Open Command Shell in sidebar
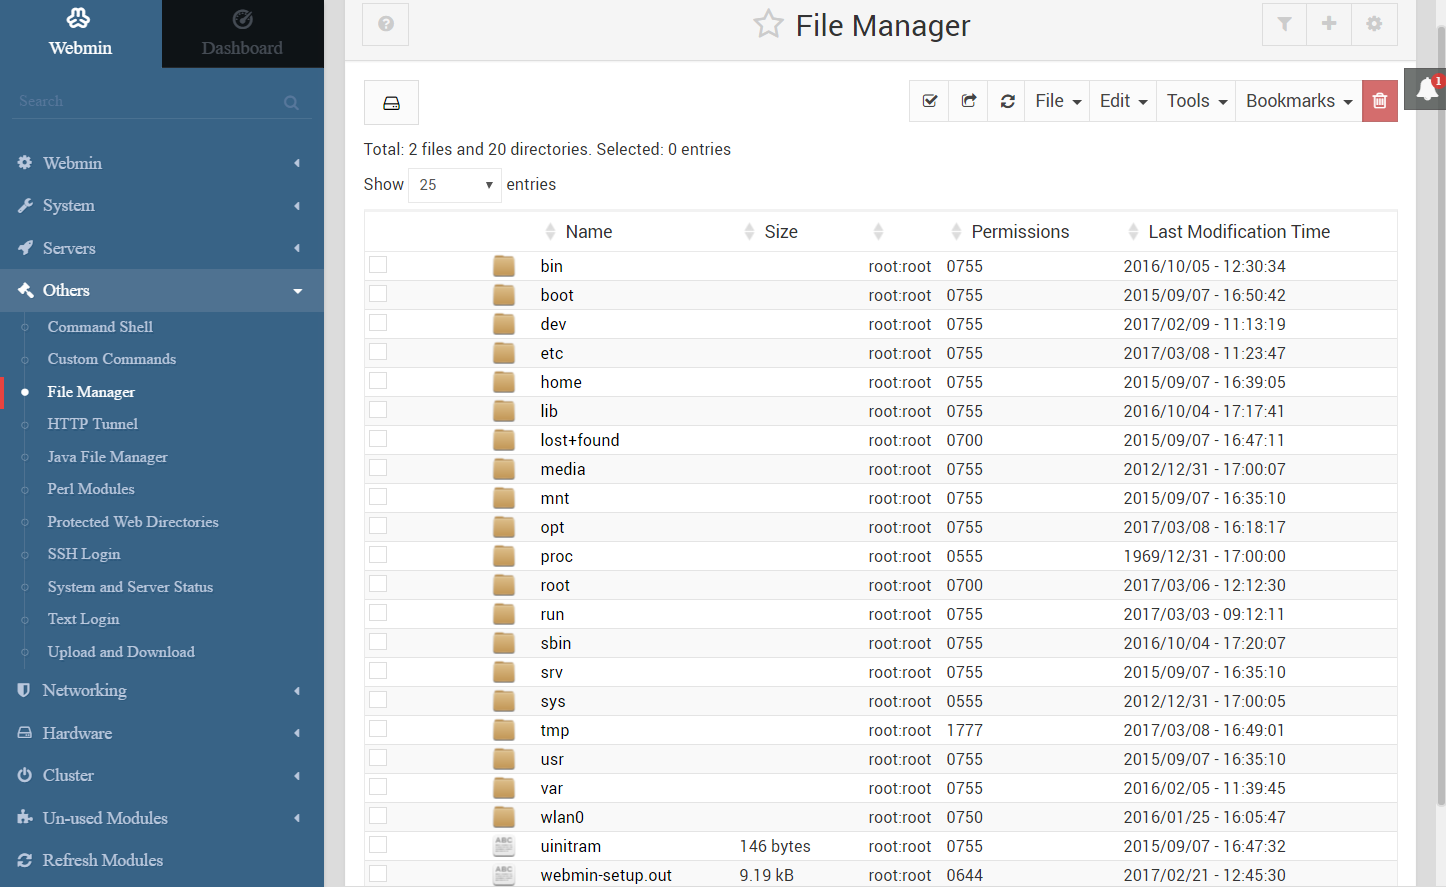The height and width of the screenshot is (887, 1446). point(100,327)
